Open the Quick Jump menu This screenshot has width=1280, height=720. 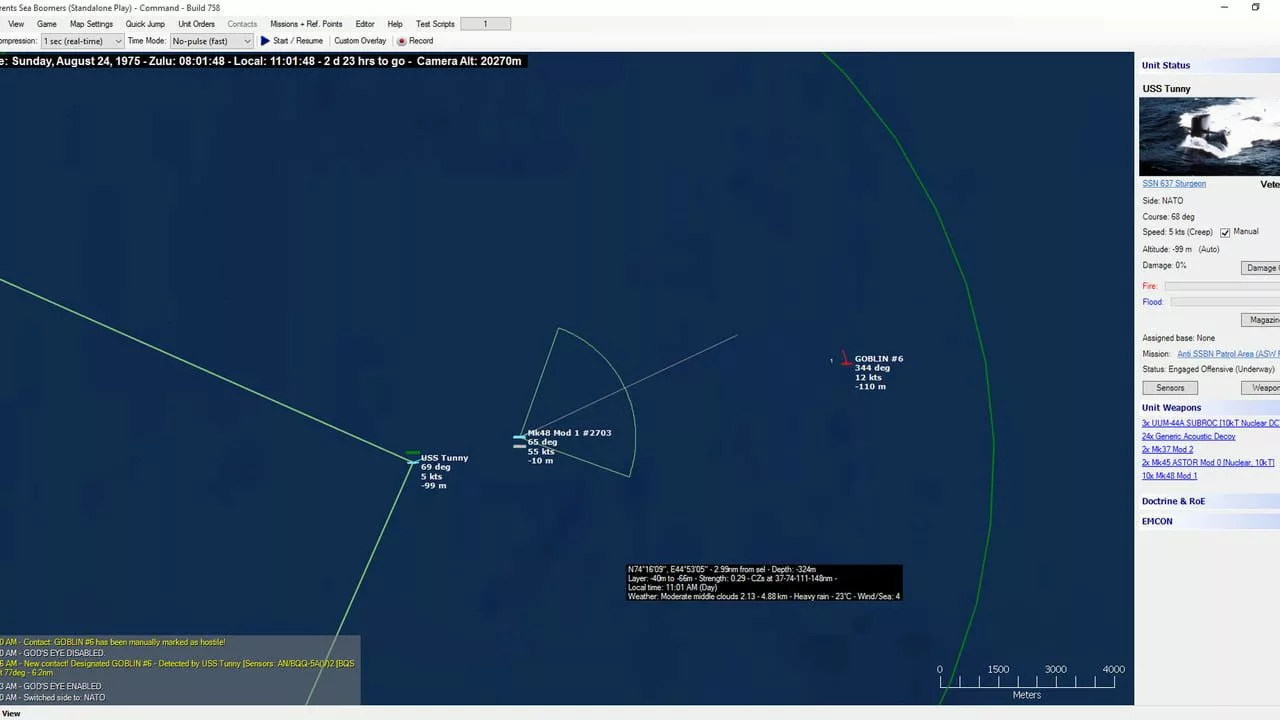tap(145, 24)
